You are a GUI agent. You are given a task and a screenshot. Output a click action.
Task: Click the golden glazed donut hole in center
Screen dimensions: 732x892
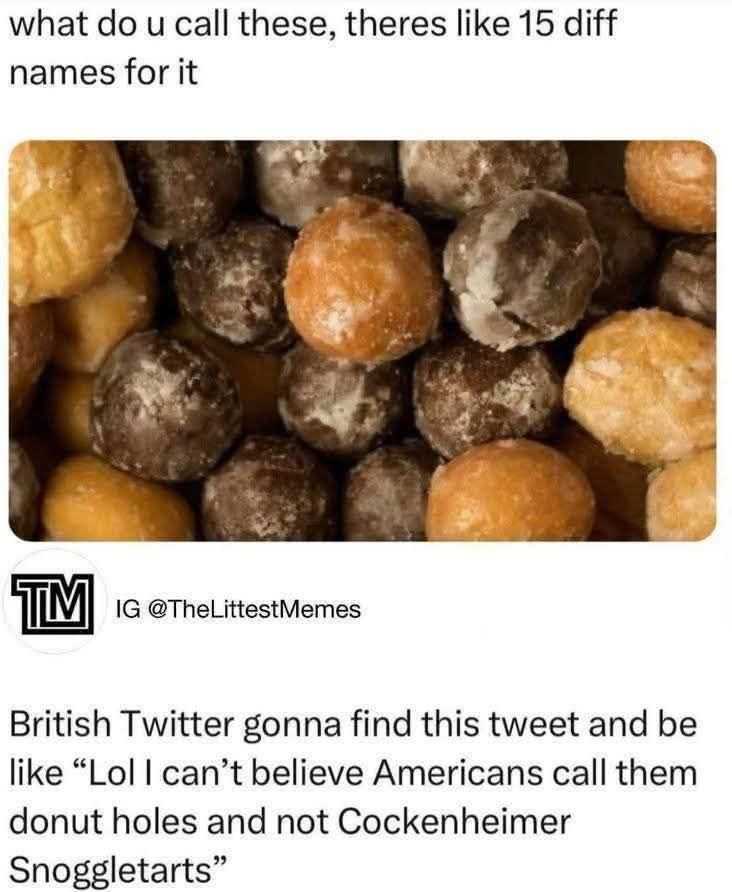pyautogui.click(x=362, y=279)
